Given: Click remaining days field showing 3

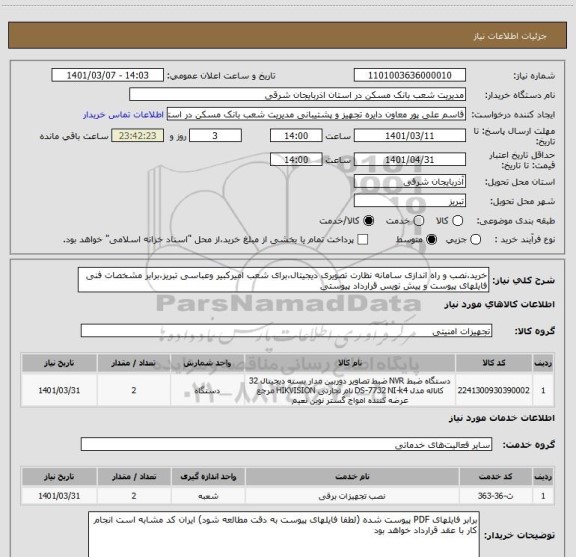Looking at the screenshot, I should [x=215, y=136].
